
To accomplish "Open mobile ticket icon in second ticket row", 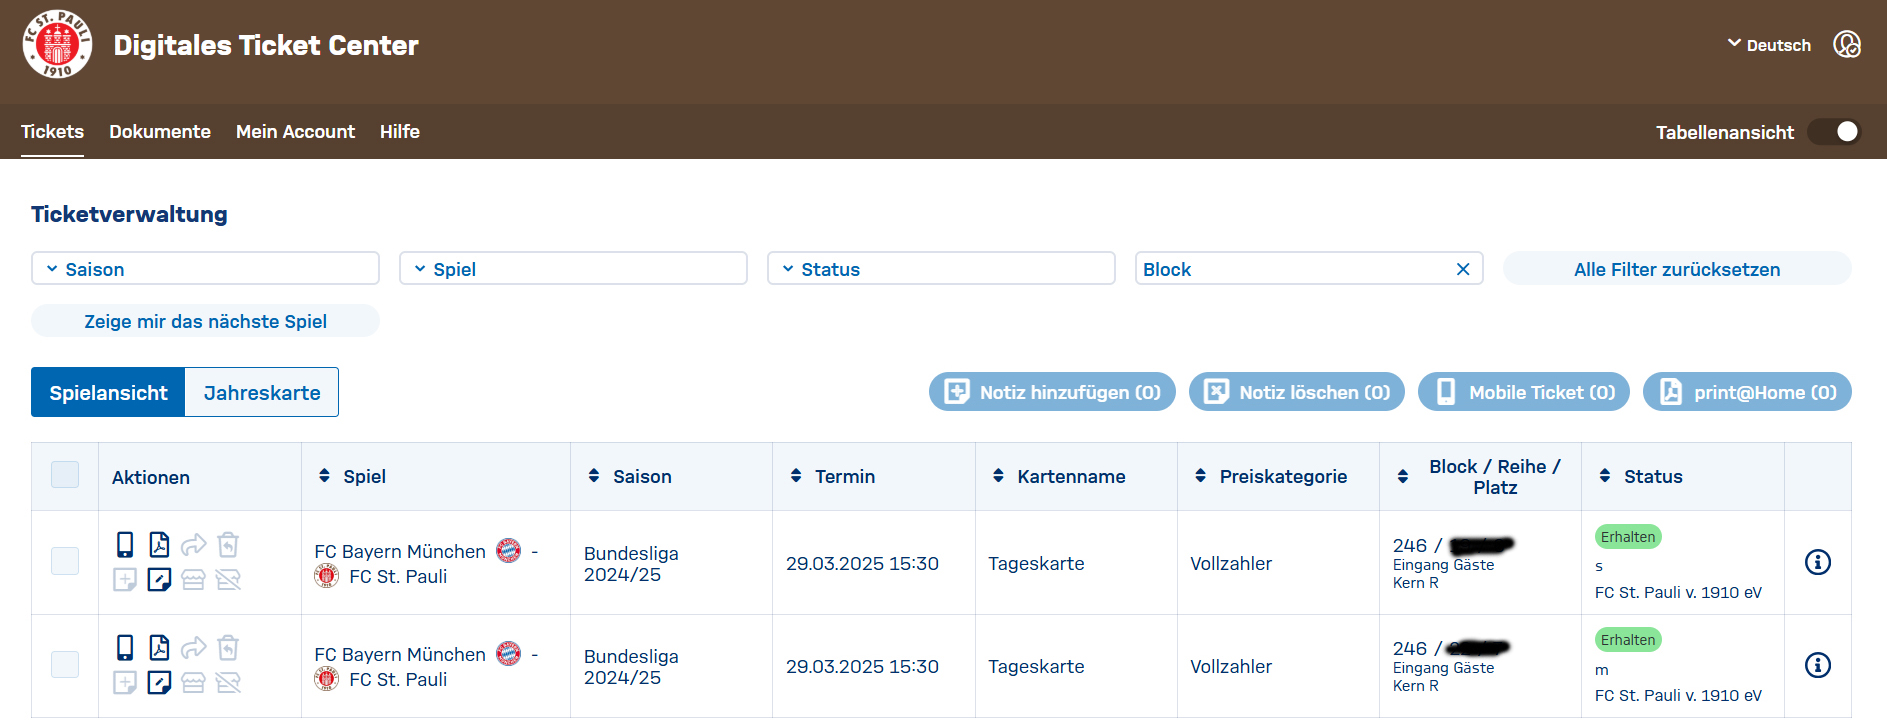I will click(125, 647).
